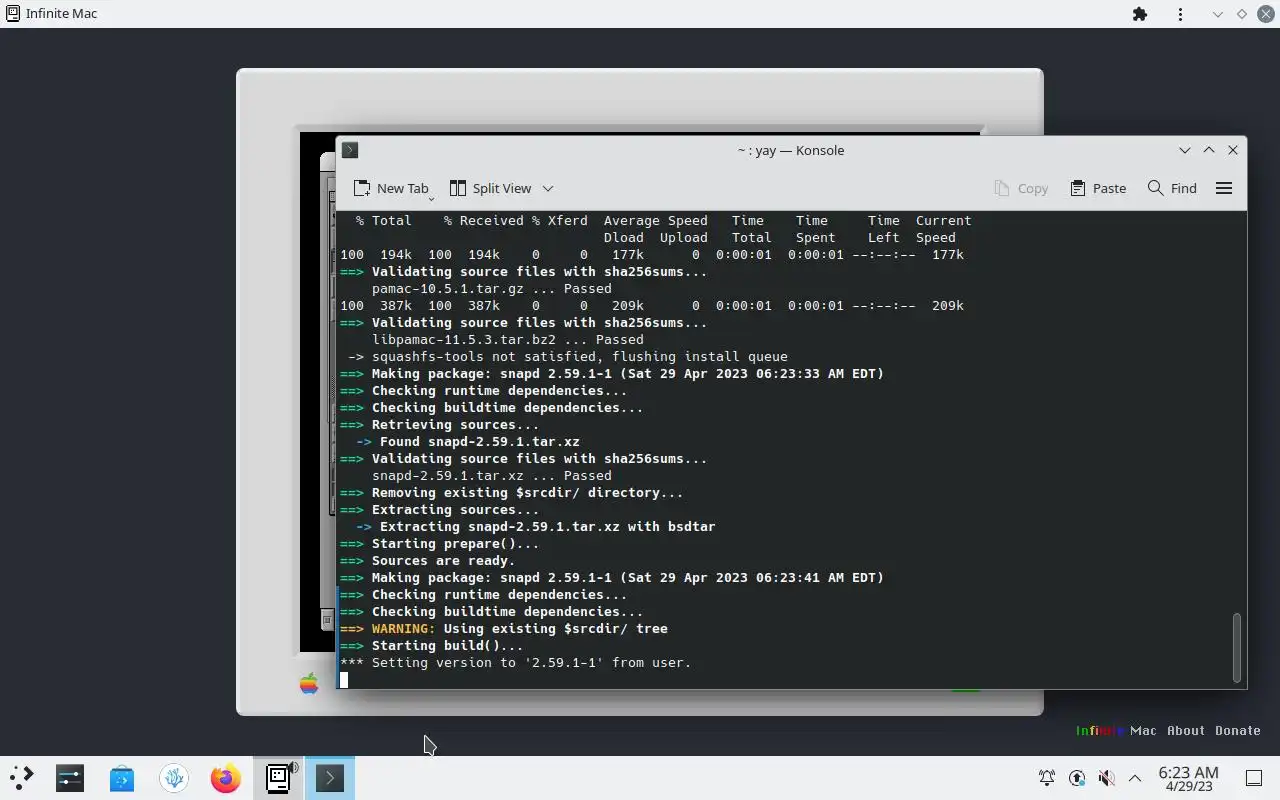Open the coral-icon application in the taskbar

point(174,777)
